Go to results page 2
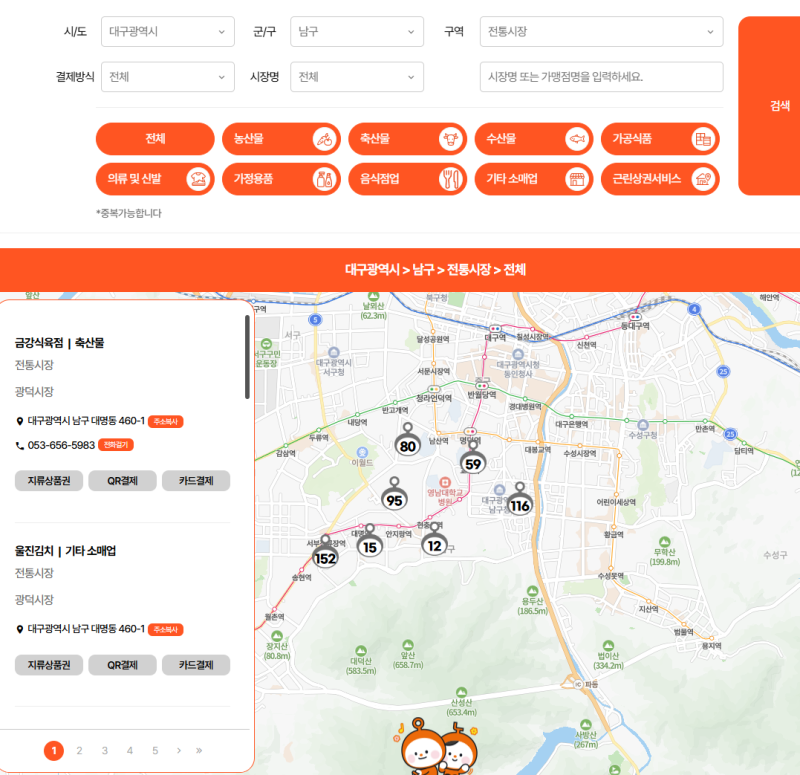The height and width of the screenshot is (775, 800). pyautogui.click(x=79, y=751)
